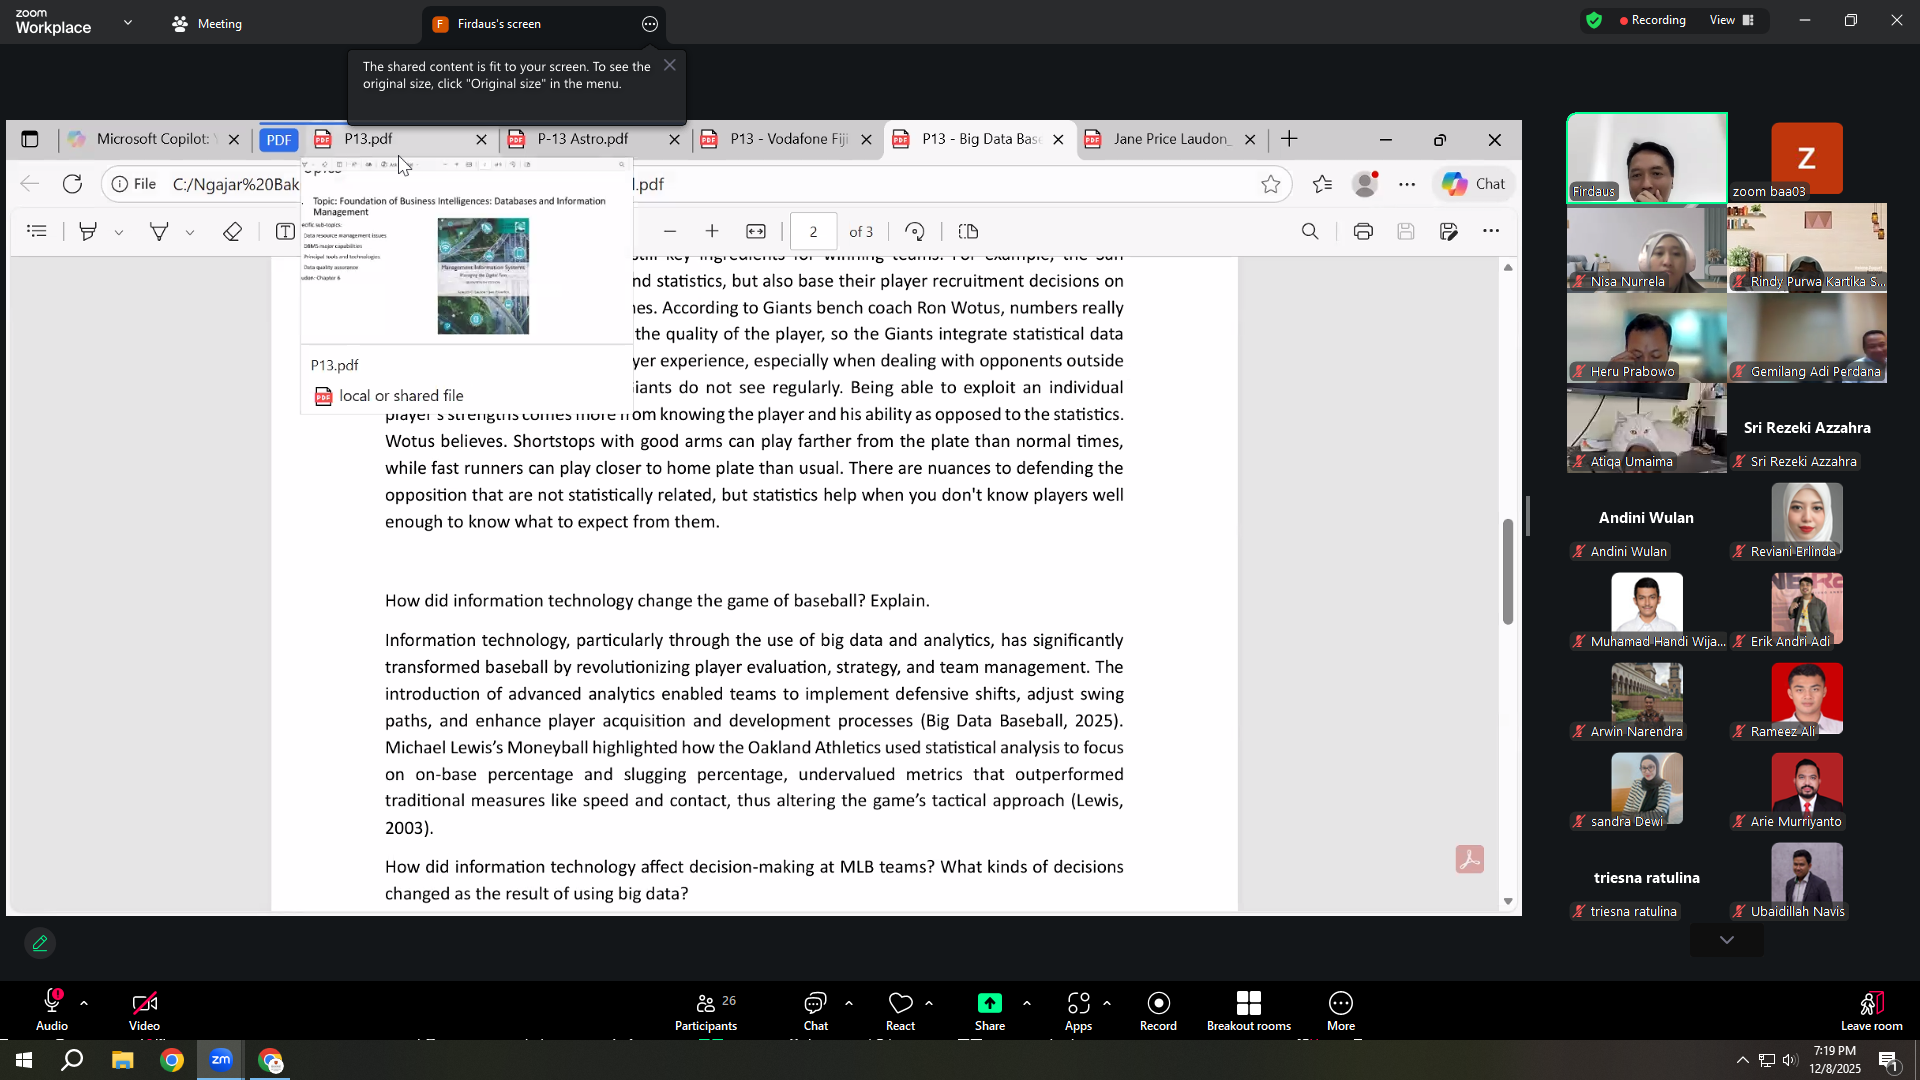1920x1080 pixels.
Task: Select the PDF eraser tool
Action: click(x=232, y=231)
